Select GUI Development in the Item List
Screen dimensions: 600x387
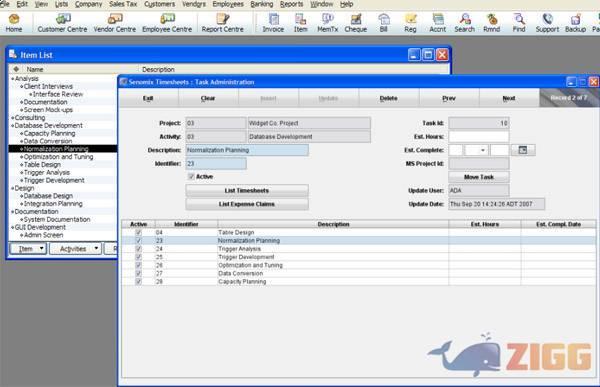coord(40,227)
